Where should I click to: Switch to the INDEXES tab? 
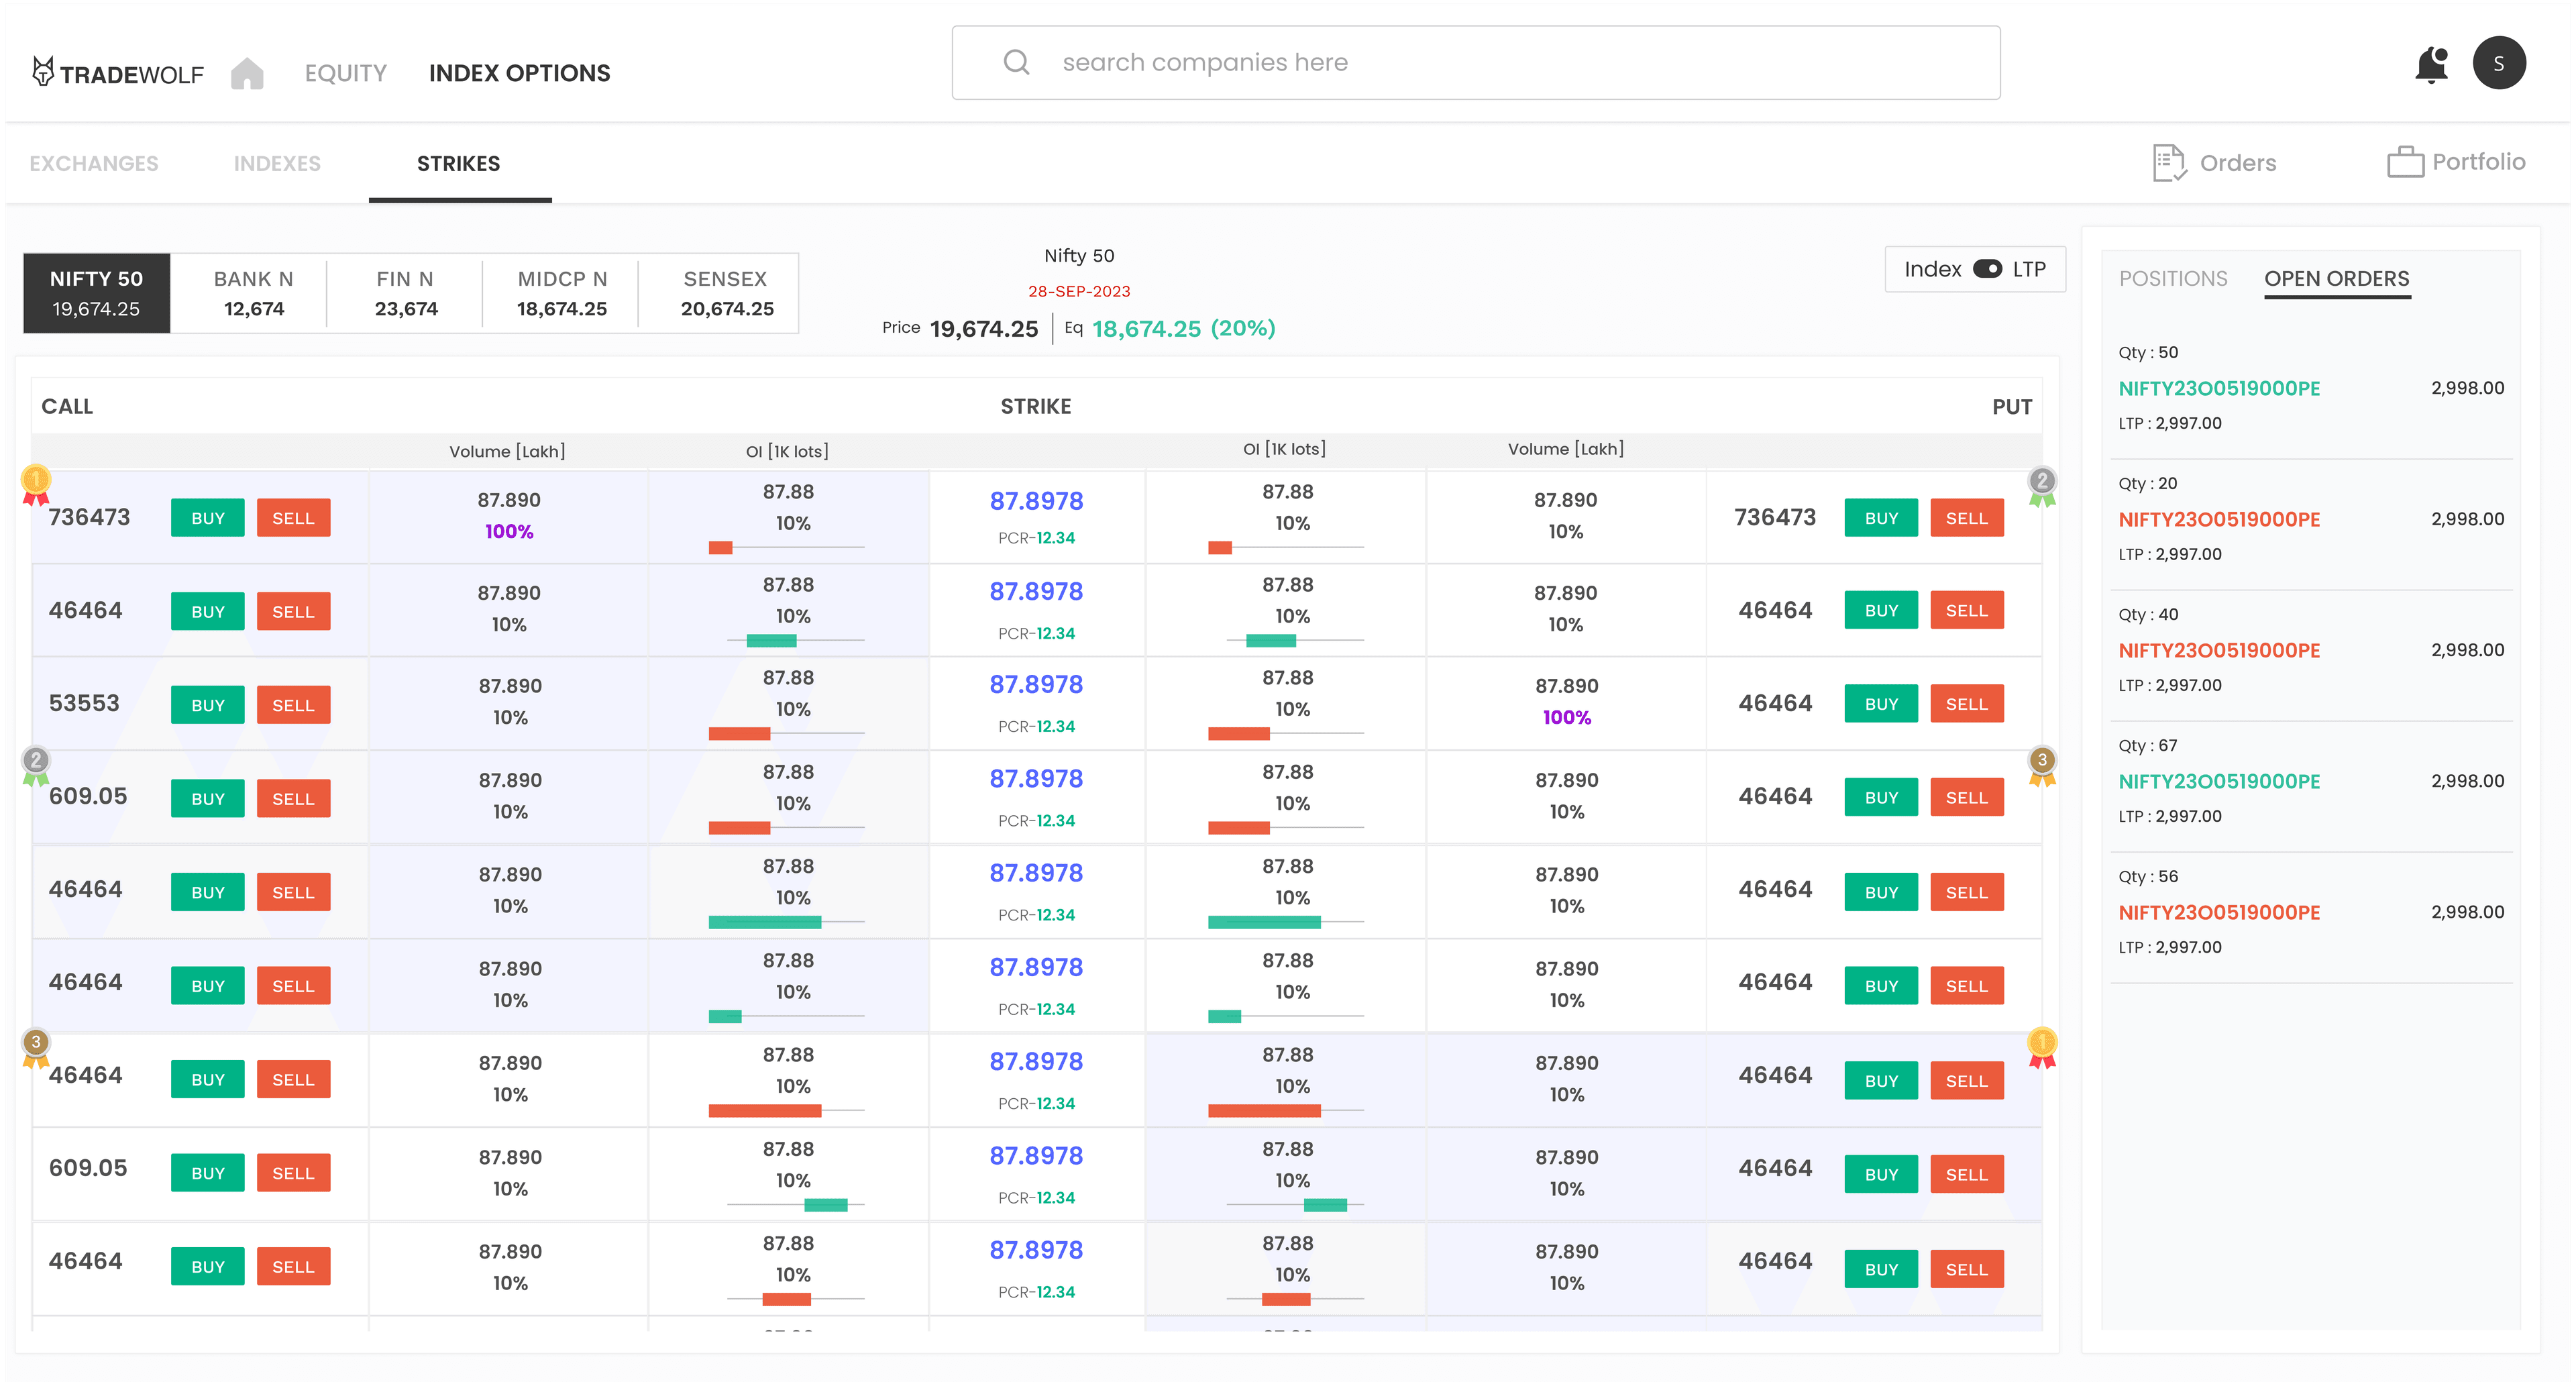click(277, 163)
